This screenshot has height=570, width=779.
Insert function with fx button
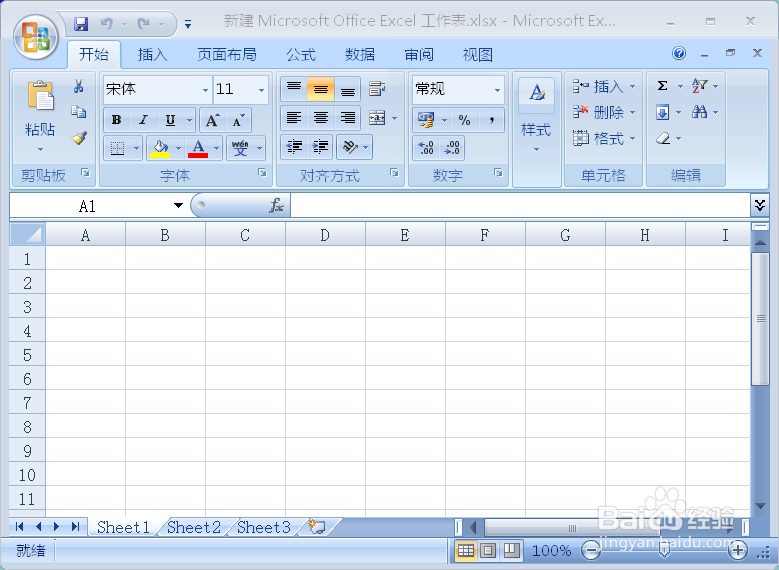[276, 205]
